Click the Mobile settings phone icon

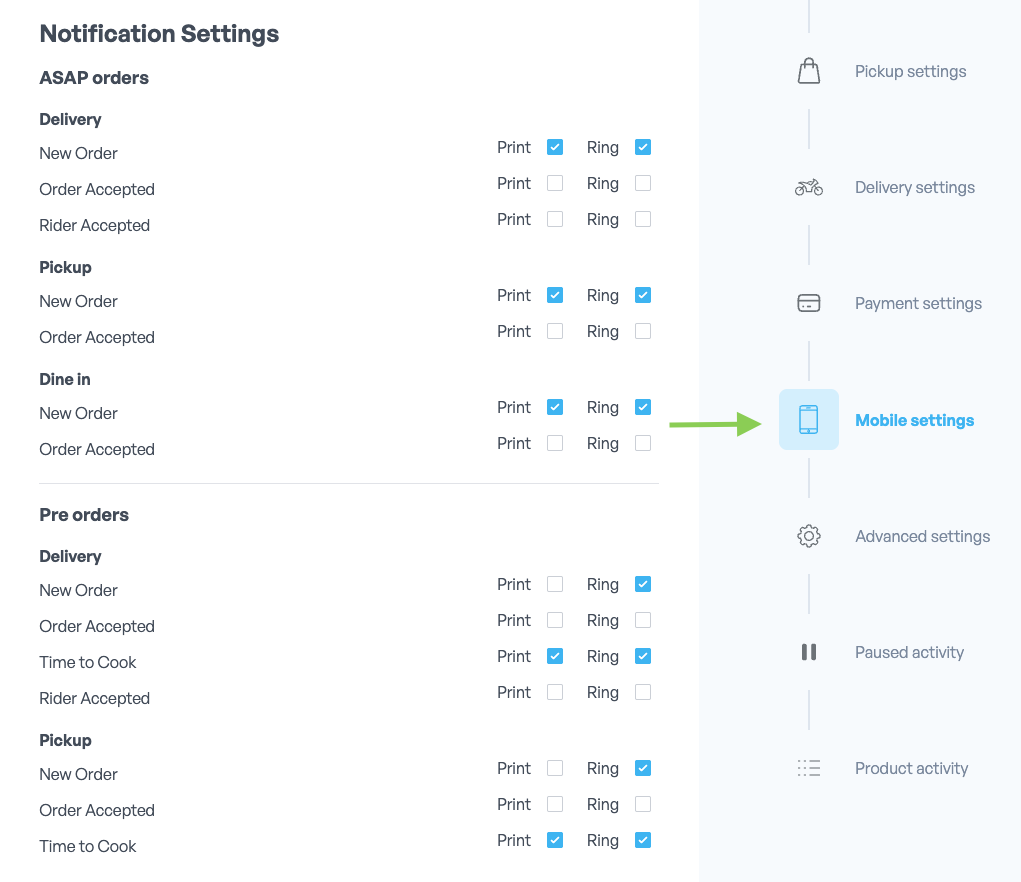(809, 419)
